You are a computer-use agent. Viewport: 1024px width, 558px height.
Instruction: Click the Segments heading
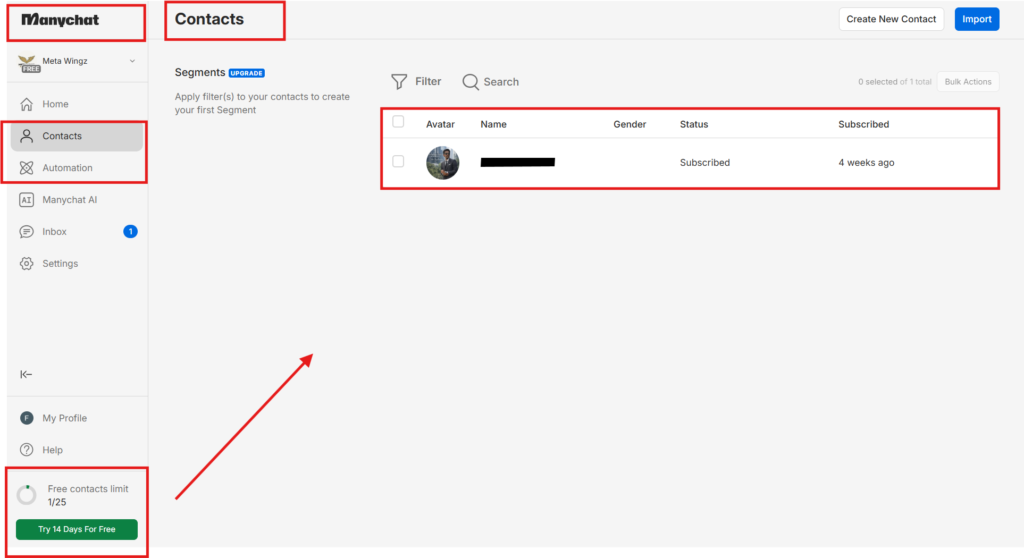200,73
